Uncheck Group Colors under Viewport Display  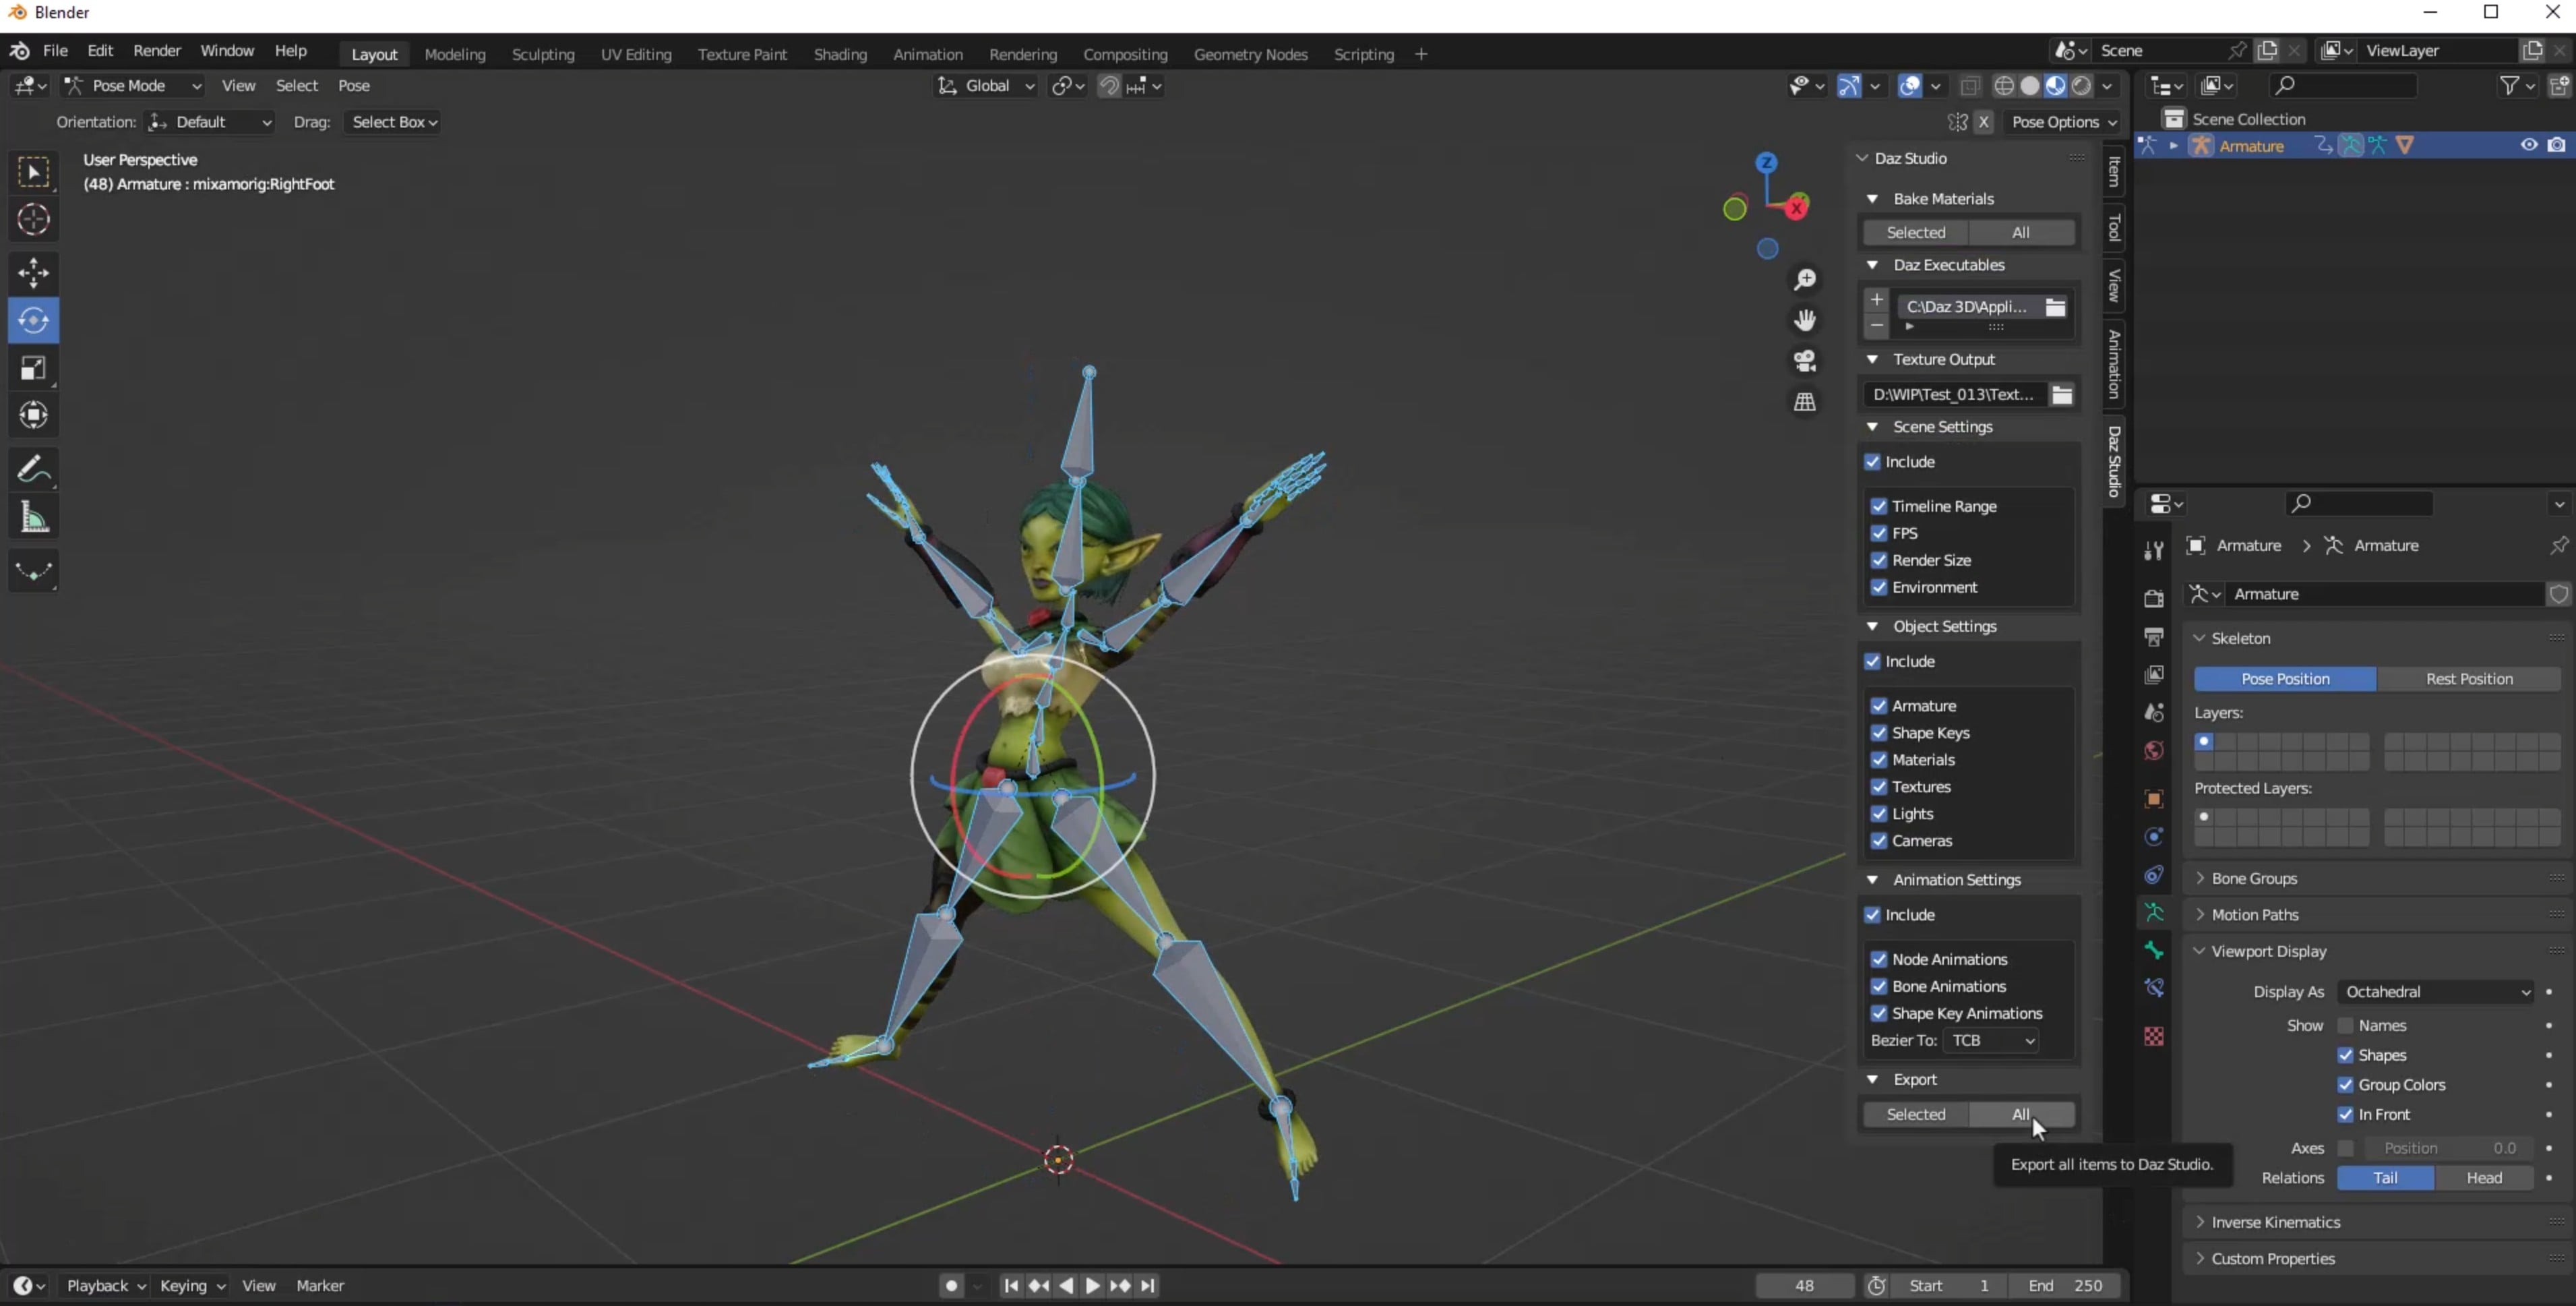[2344, 1084]
